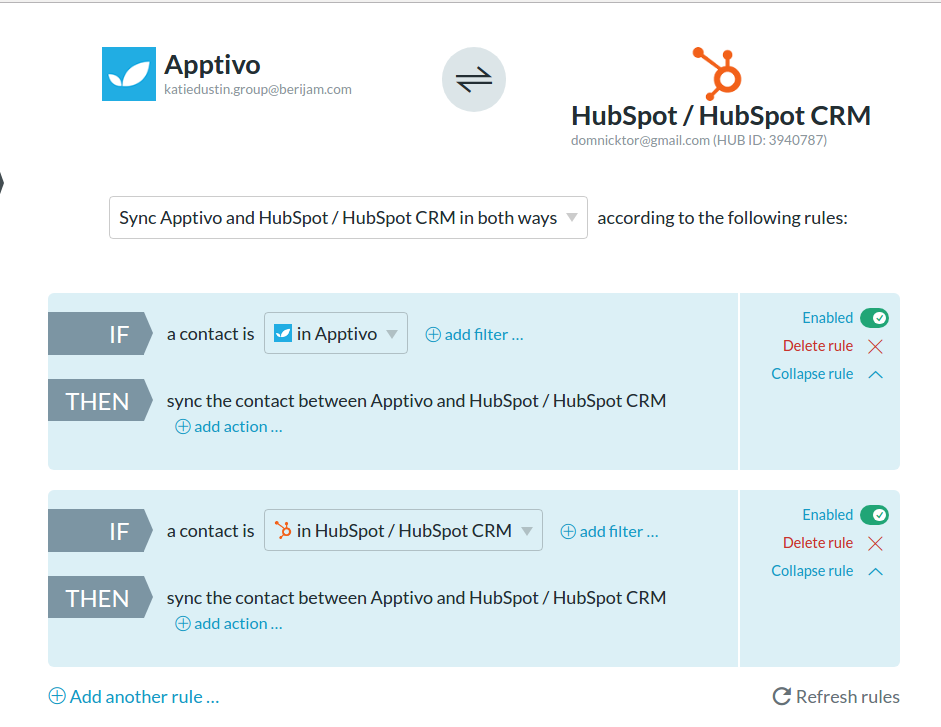The image size is (941, 727).
Task: Click the red X of the first Delete rule
Action: 876,346
